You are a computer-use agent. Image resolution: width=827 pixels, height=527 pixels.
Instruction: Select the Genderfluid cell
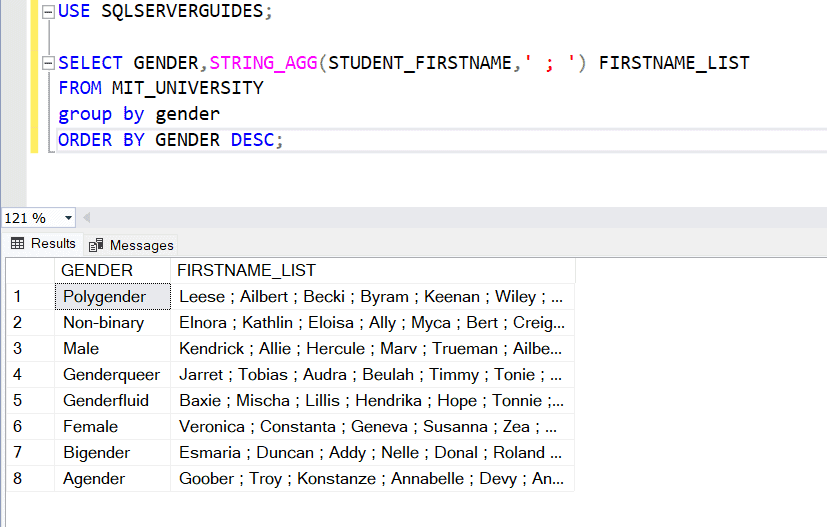pos(112,400)
